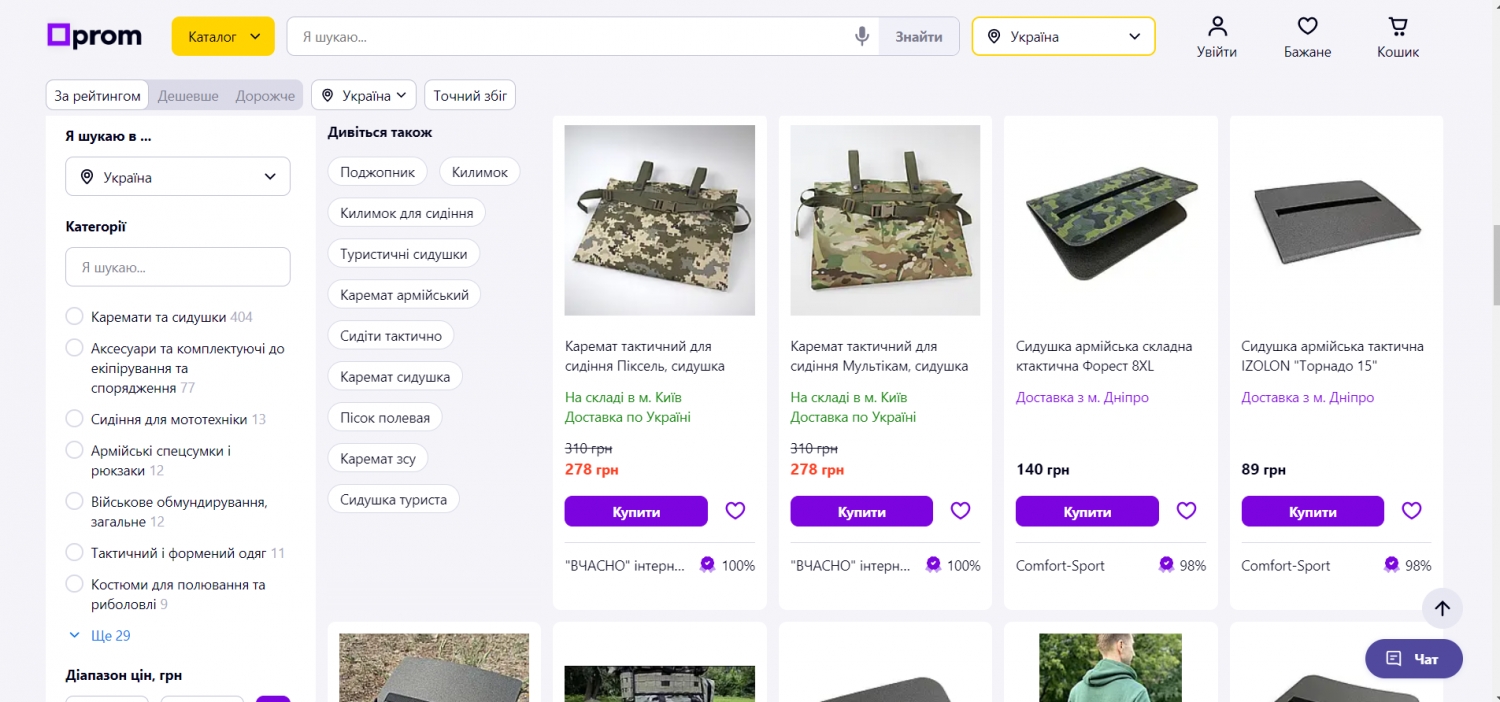The width and height of the screenshot is (1500, 702).
Task: Add Піксель каремат to favorites heart
Action: [x=735, y=511]
